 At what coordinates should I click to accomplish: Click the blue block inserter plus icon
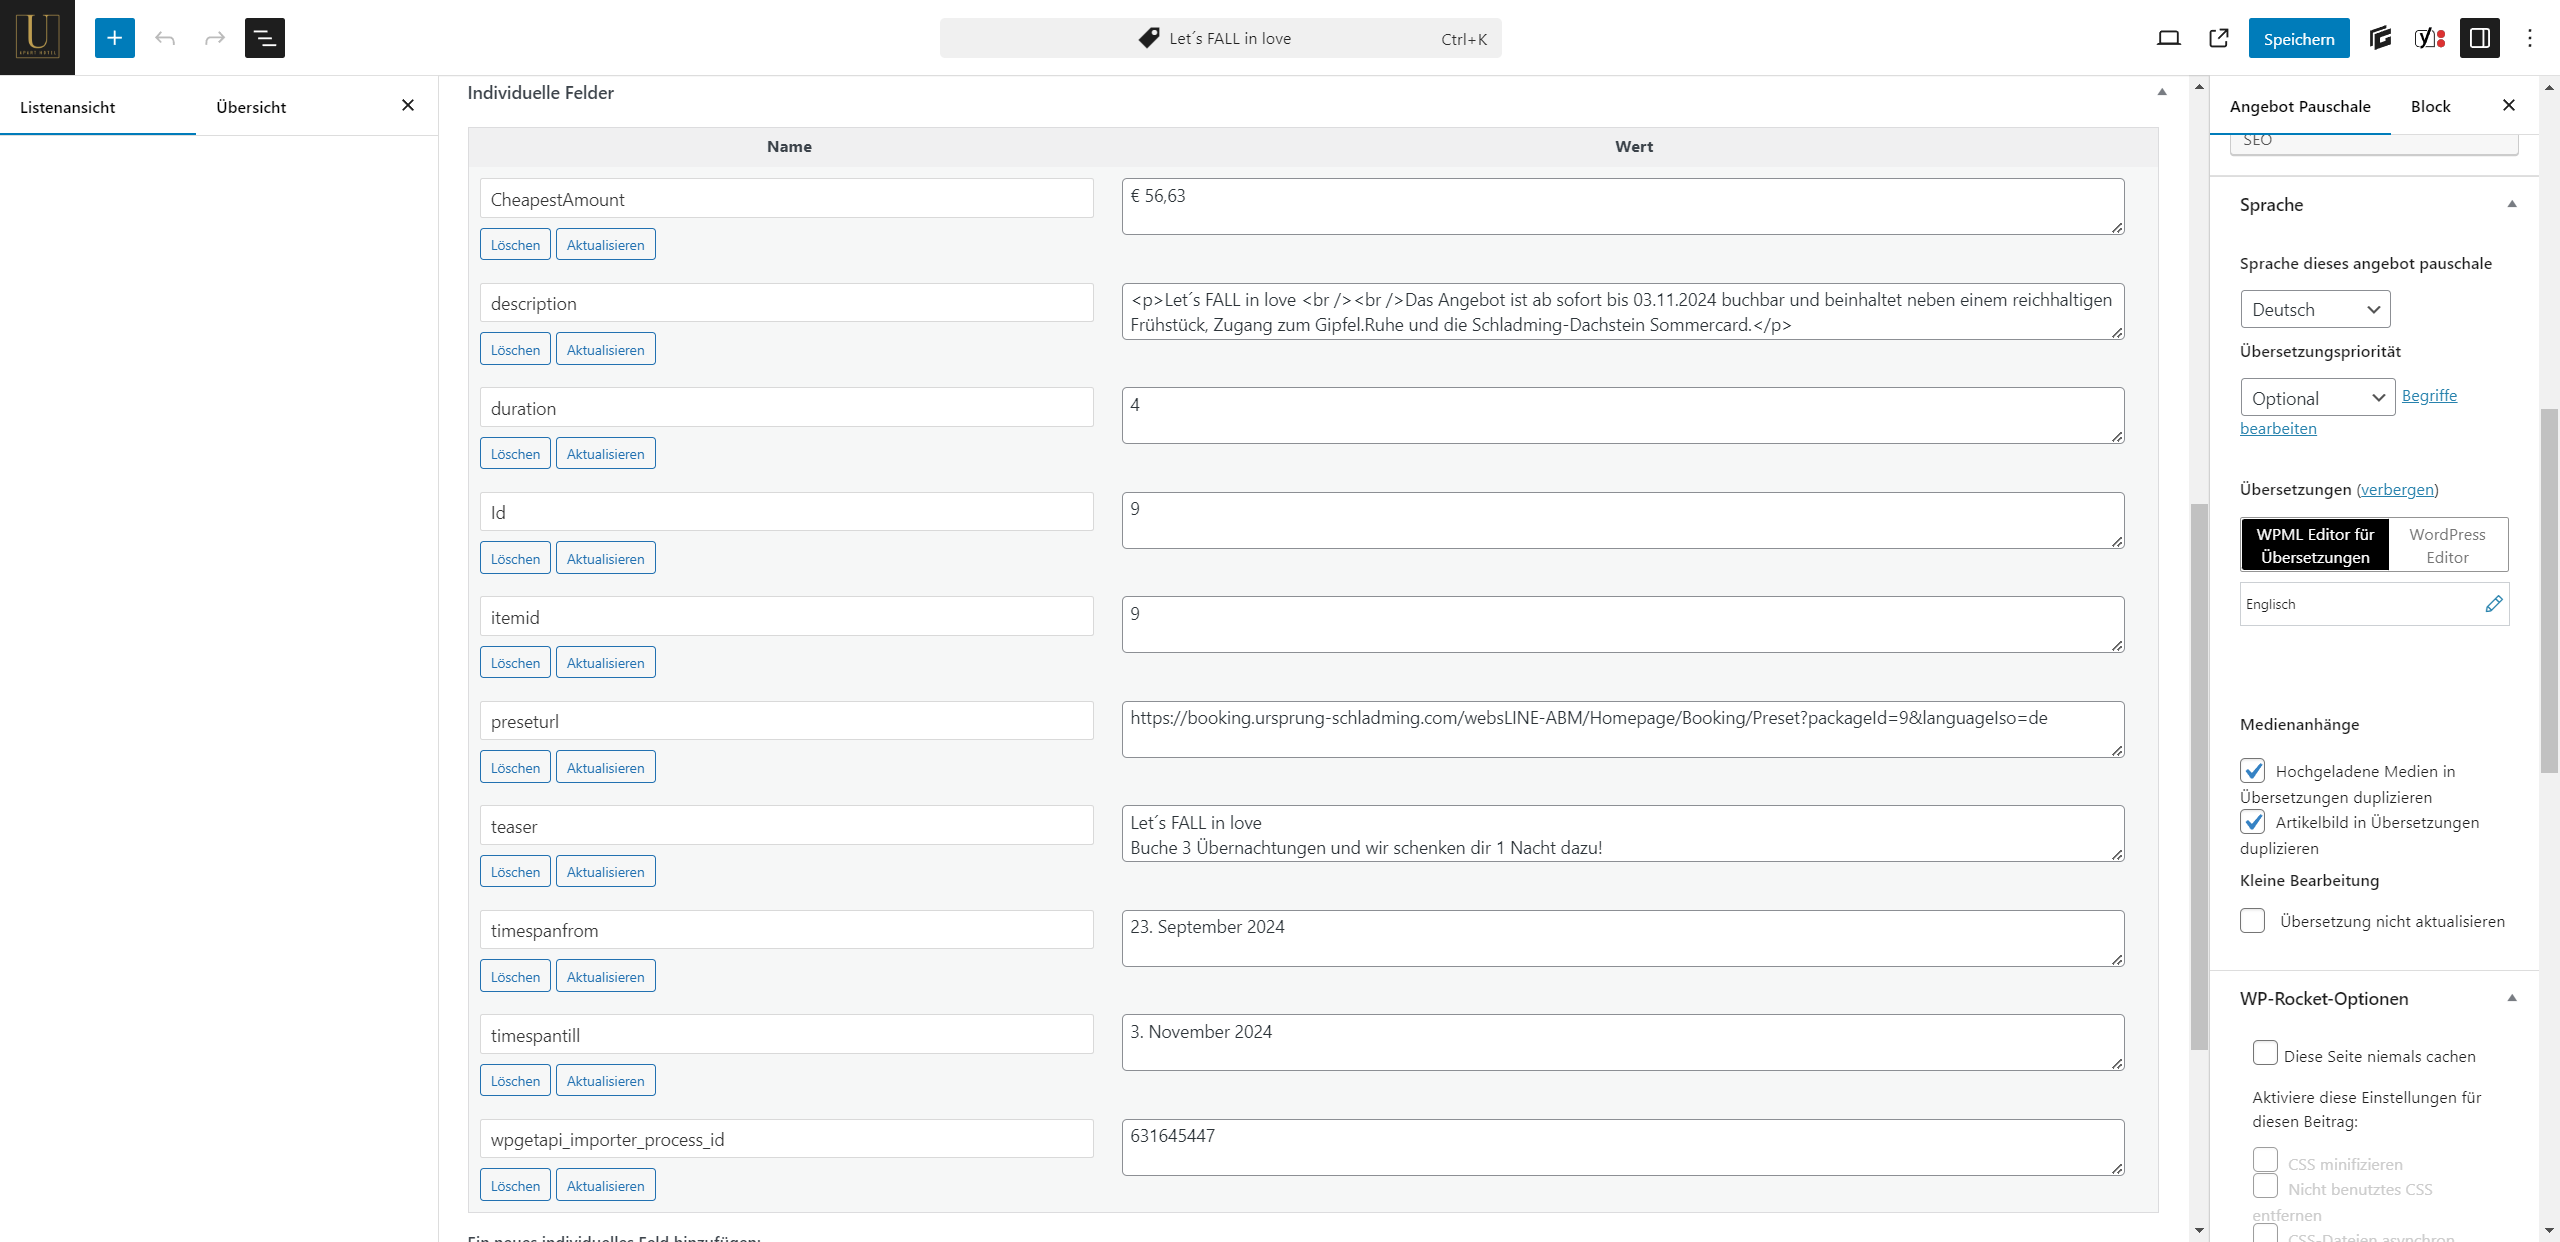tap(115, 38)
